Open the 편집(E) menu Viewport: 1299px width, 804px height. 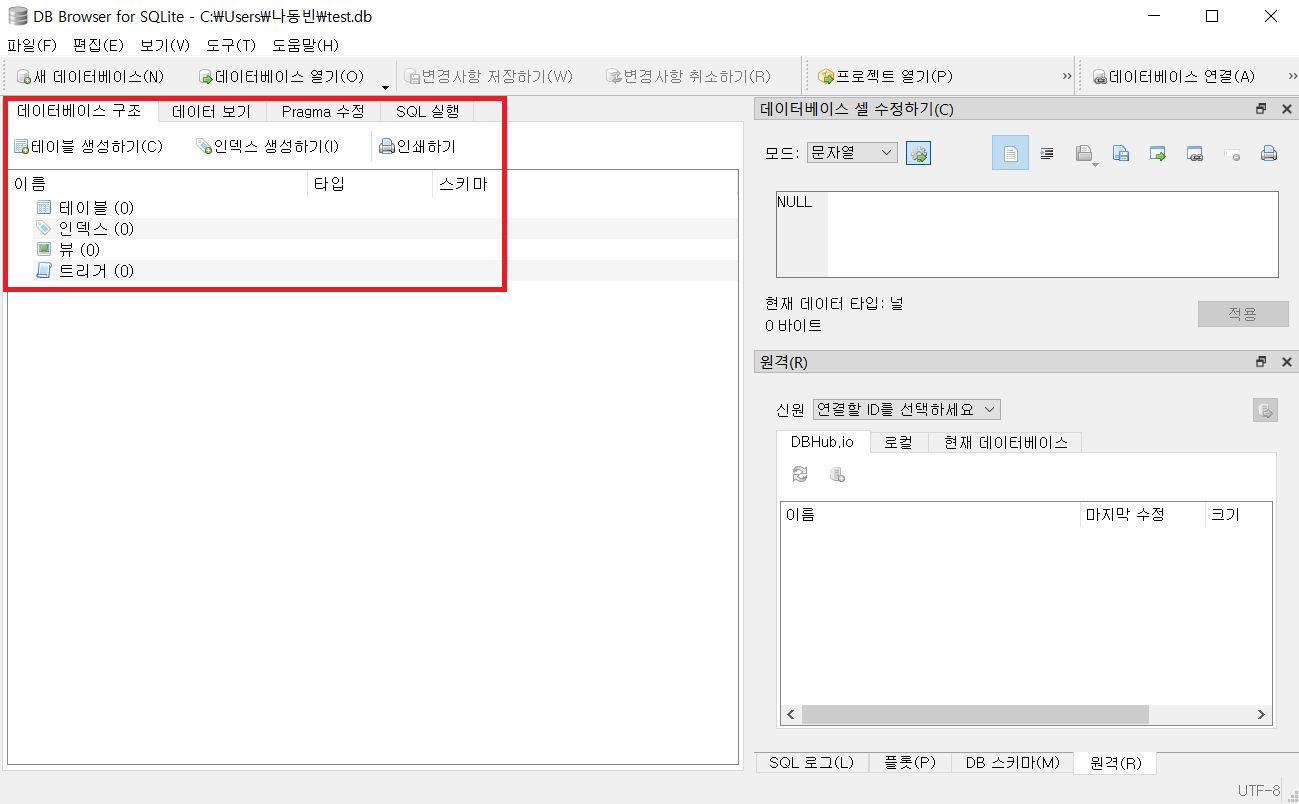(x=98, y=45)
